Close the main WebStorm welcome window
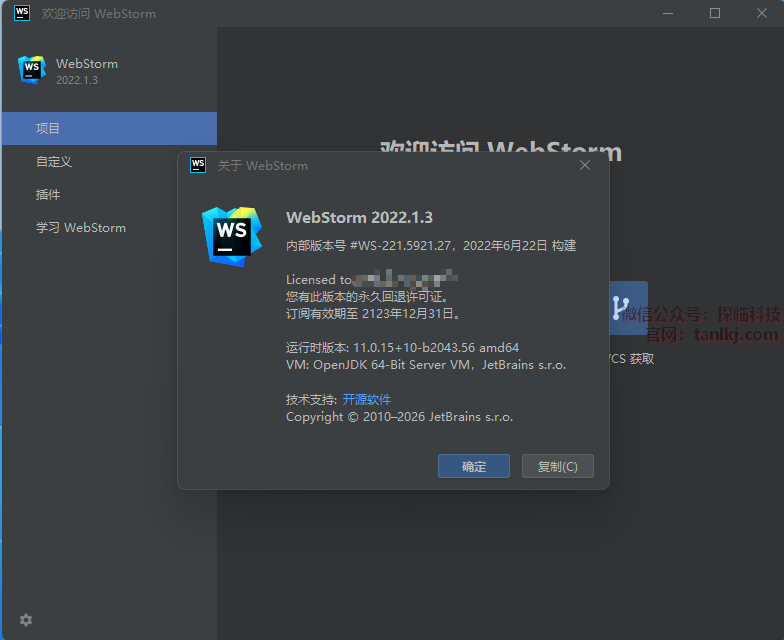 tap(762, 13)
